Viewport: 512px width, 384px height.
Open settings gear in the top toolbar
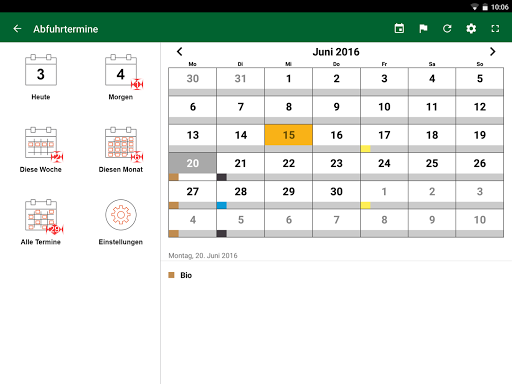pos(471,29)
